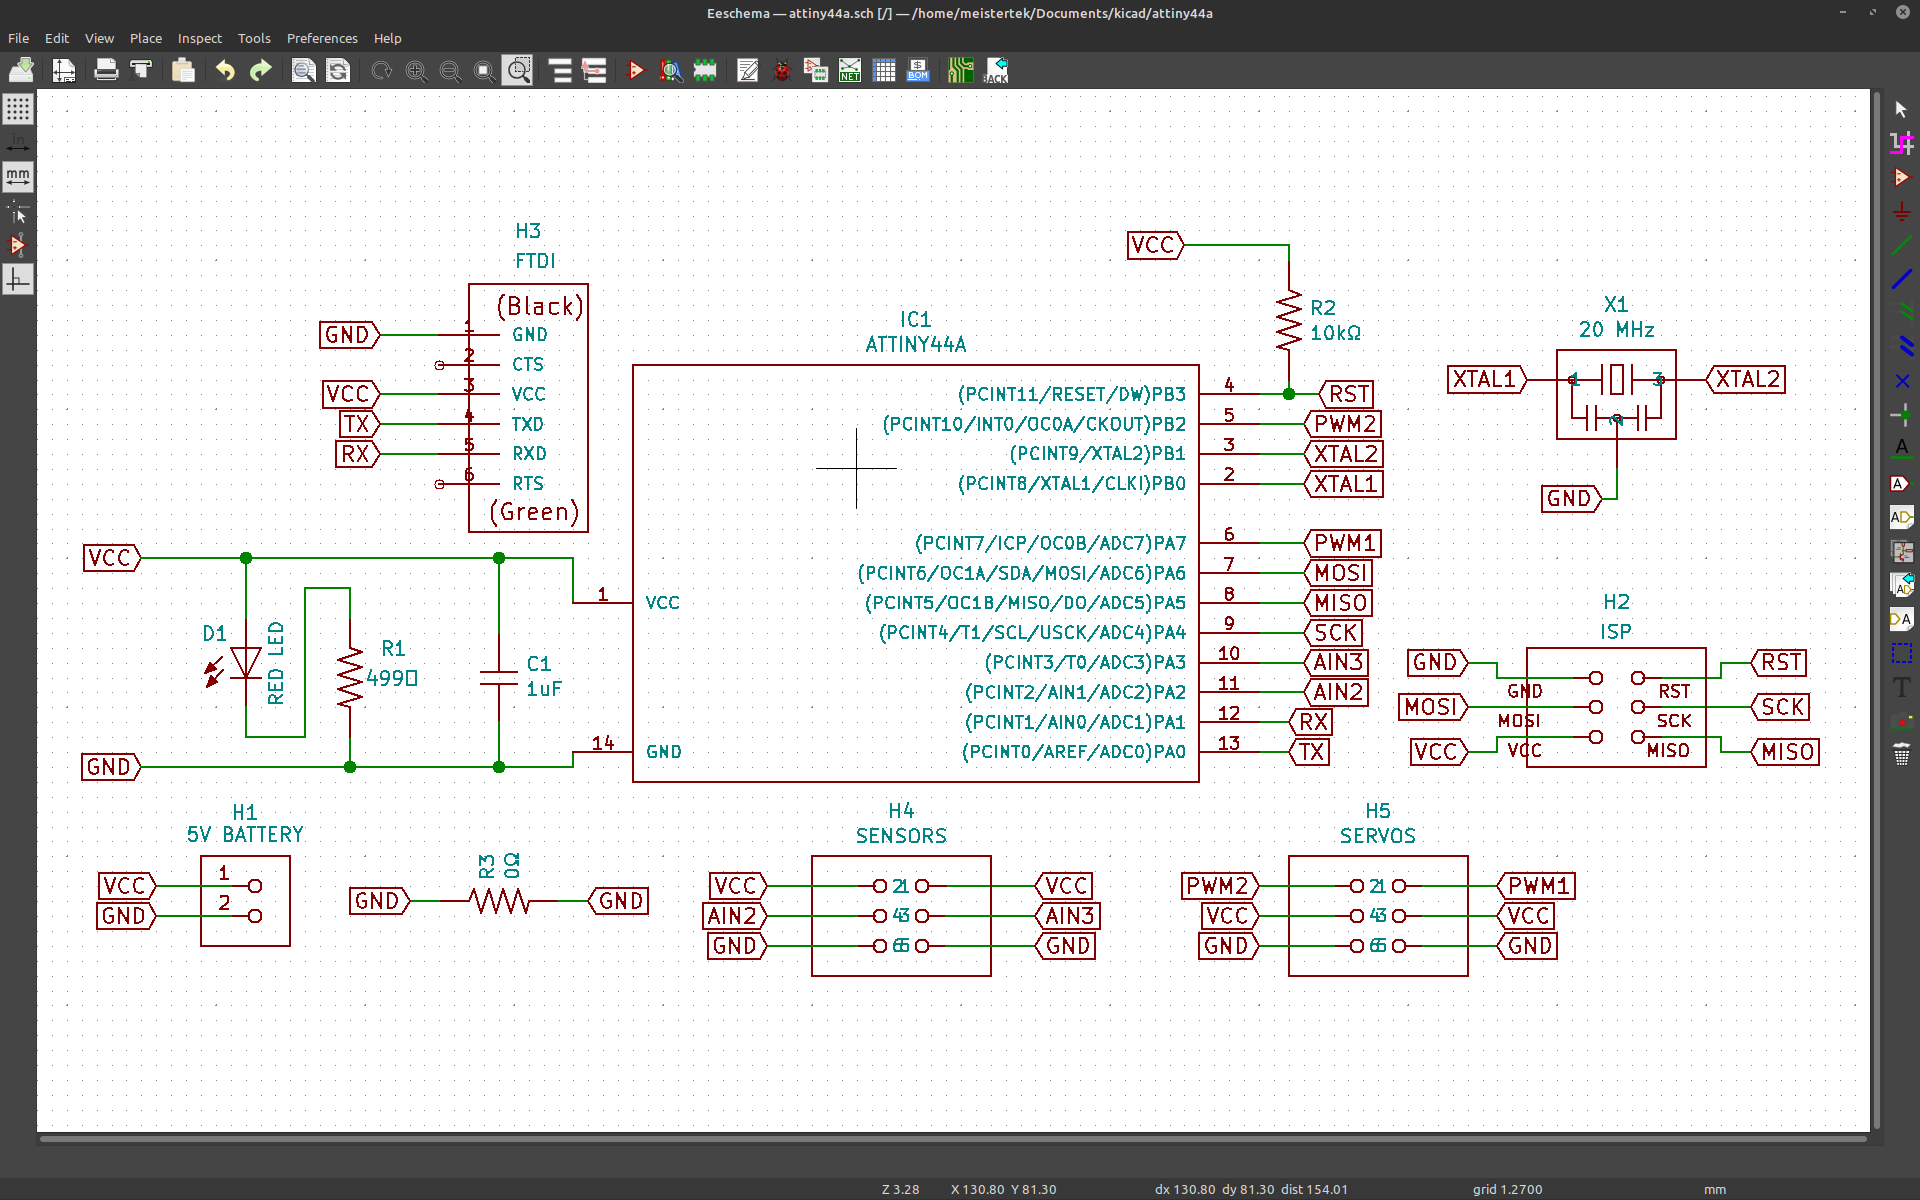Select the add bitmap image tool
Screen dimensions: 1920x1200
click(1901, 721)
